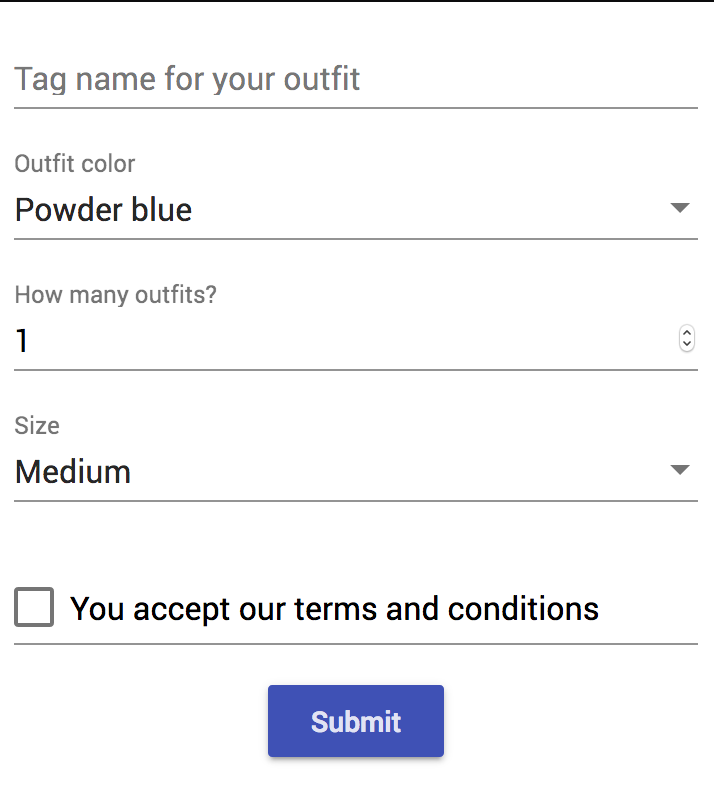This screenshot has width=714, height=790.
Task: Click the Tag name placeholder text
Action: pyautogui.click(x=187, y=80)
